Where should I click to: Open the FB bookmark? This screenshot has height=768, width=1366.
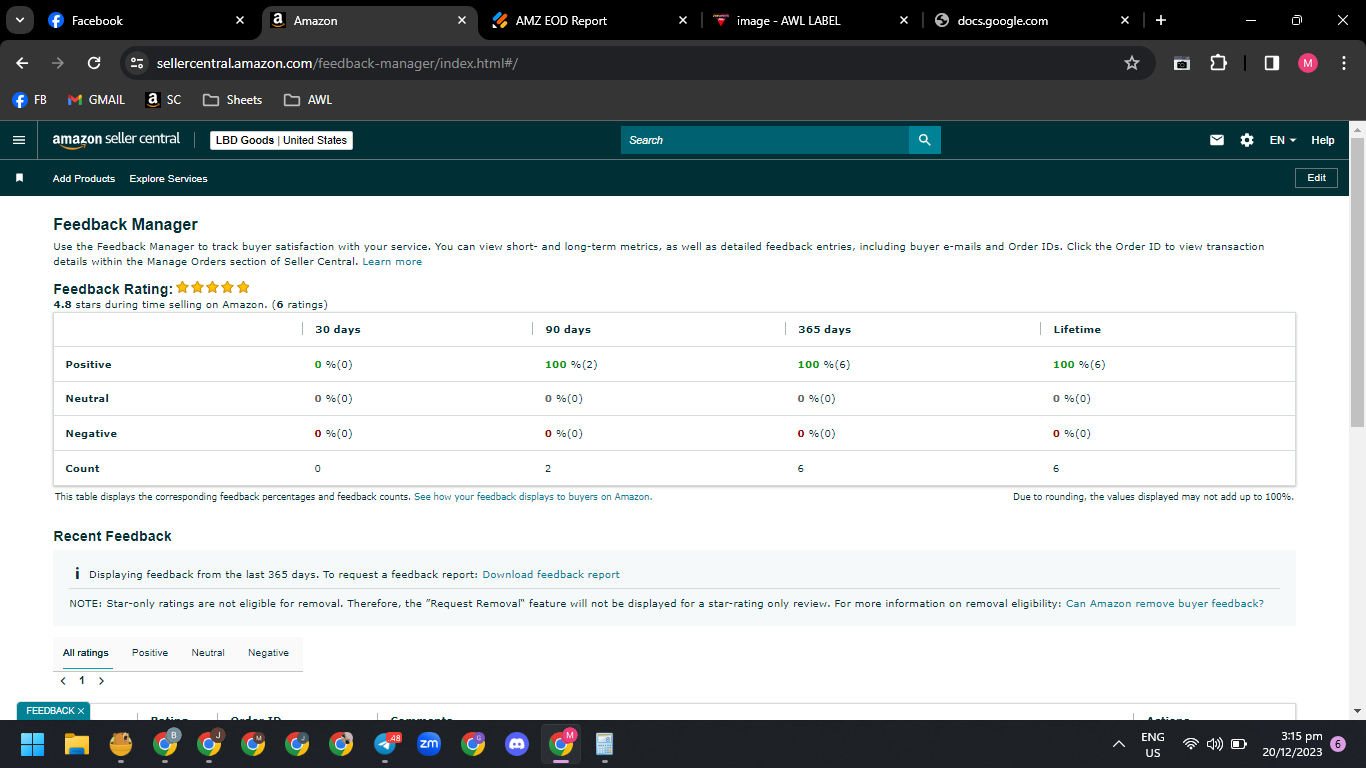[29, 100]
